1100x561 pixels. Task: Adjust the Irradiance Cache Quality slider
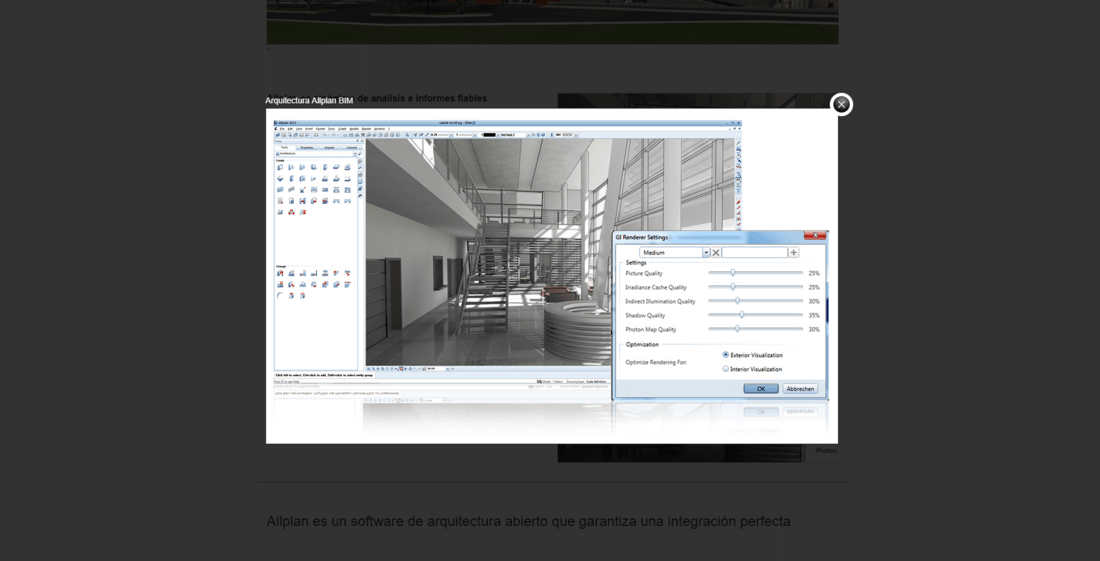coord(756,287)
